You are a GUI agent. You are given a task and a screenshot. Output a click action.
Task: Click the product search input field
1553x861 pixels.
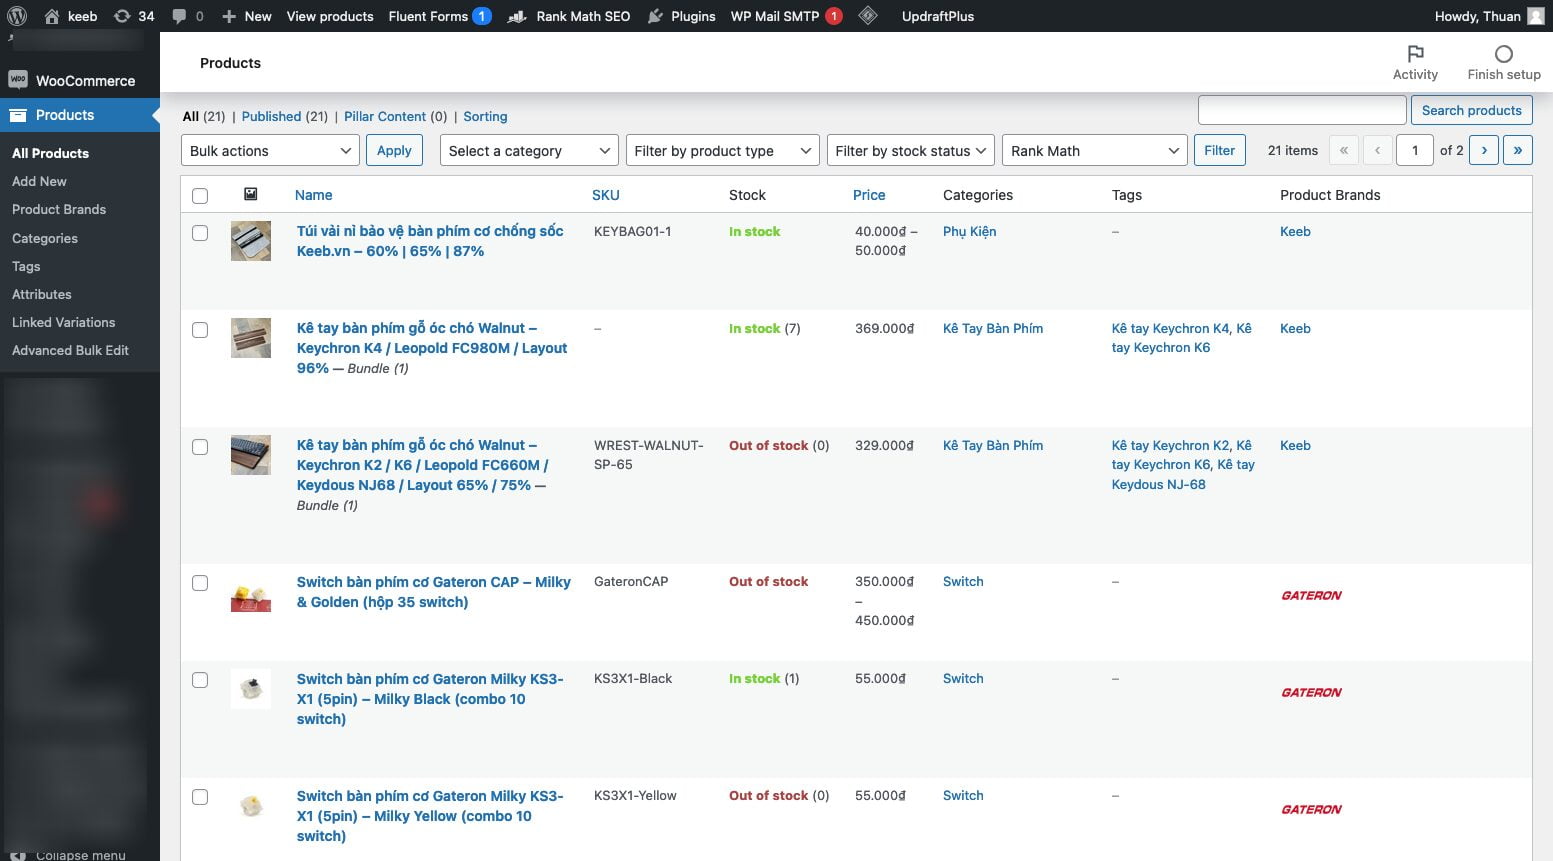coord(1302,110)
